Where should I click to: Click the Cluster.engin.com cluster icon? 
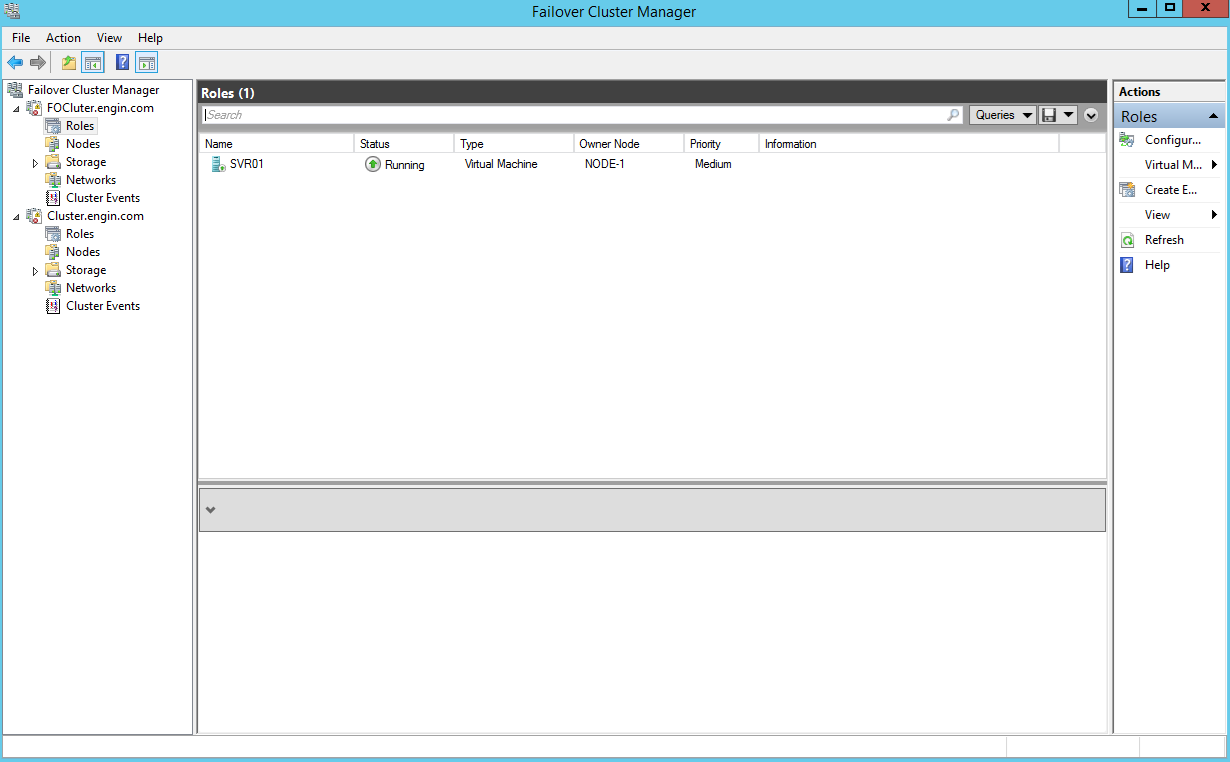(x=34, y=216)
